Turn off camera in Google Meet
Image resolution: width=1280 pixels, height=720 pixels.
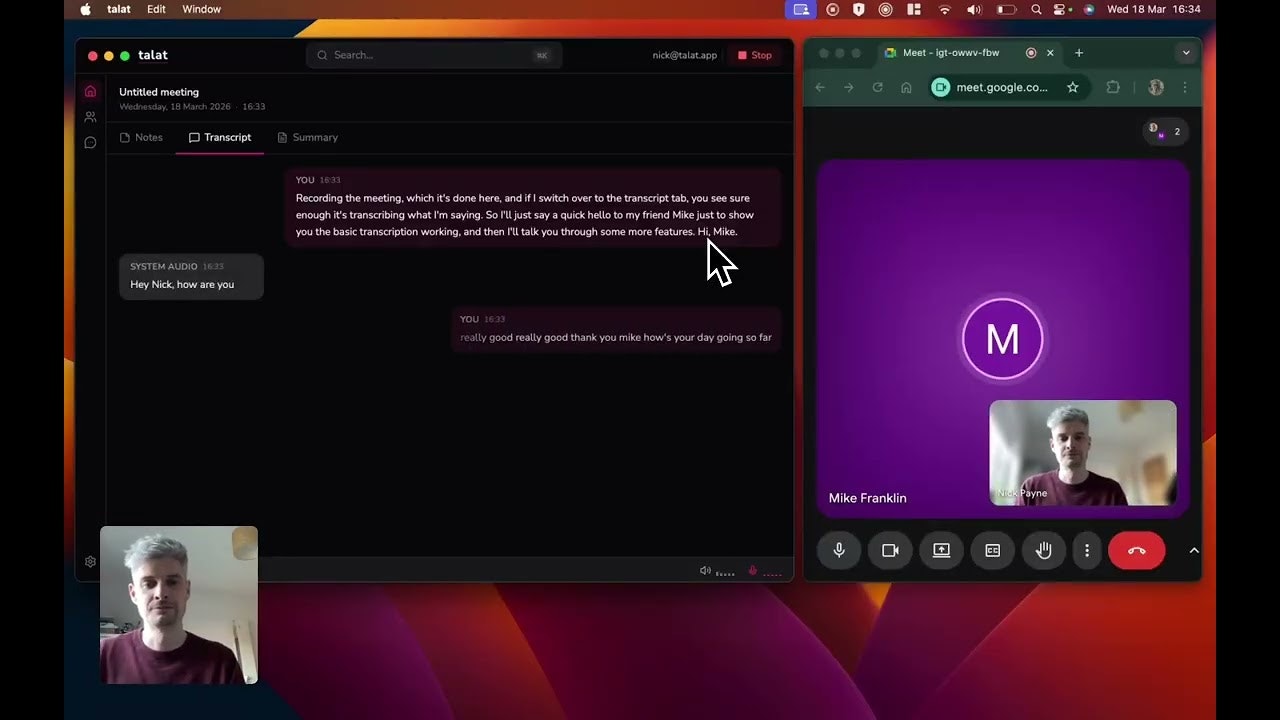[890, 550]
